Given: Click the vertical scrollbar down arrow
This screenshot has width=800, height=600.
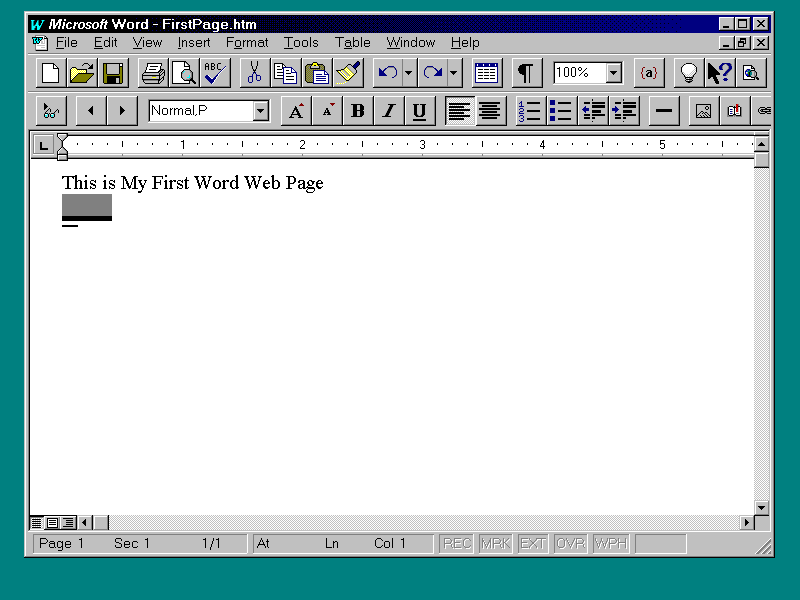Looking at the screenshot, I should 762,508.
